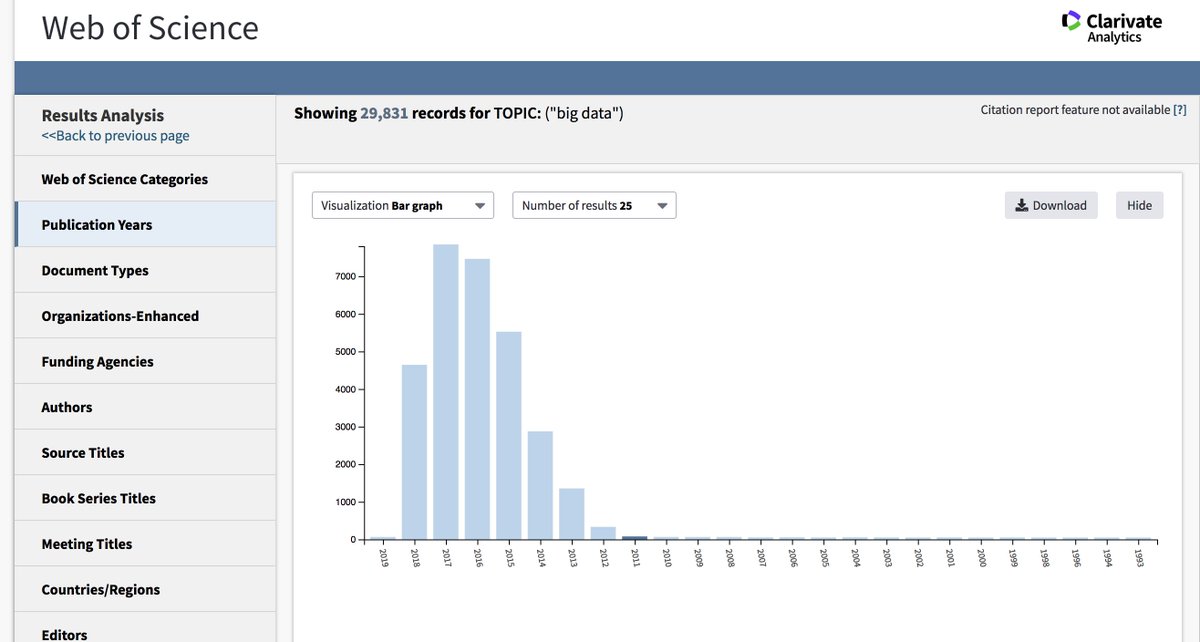The image size is (1200, 642).
Task: Click the 2014 bar in the graph
Action: tap(540, 486)
